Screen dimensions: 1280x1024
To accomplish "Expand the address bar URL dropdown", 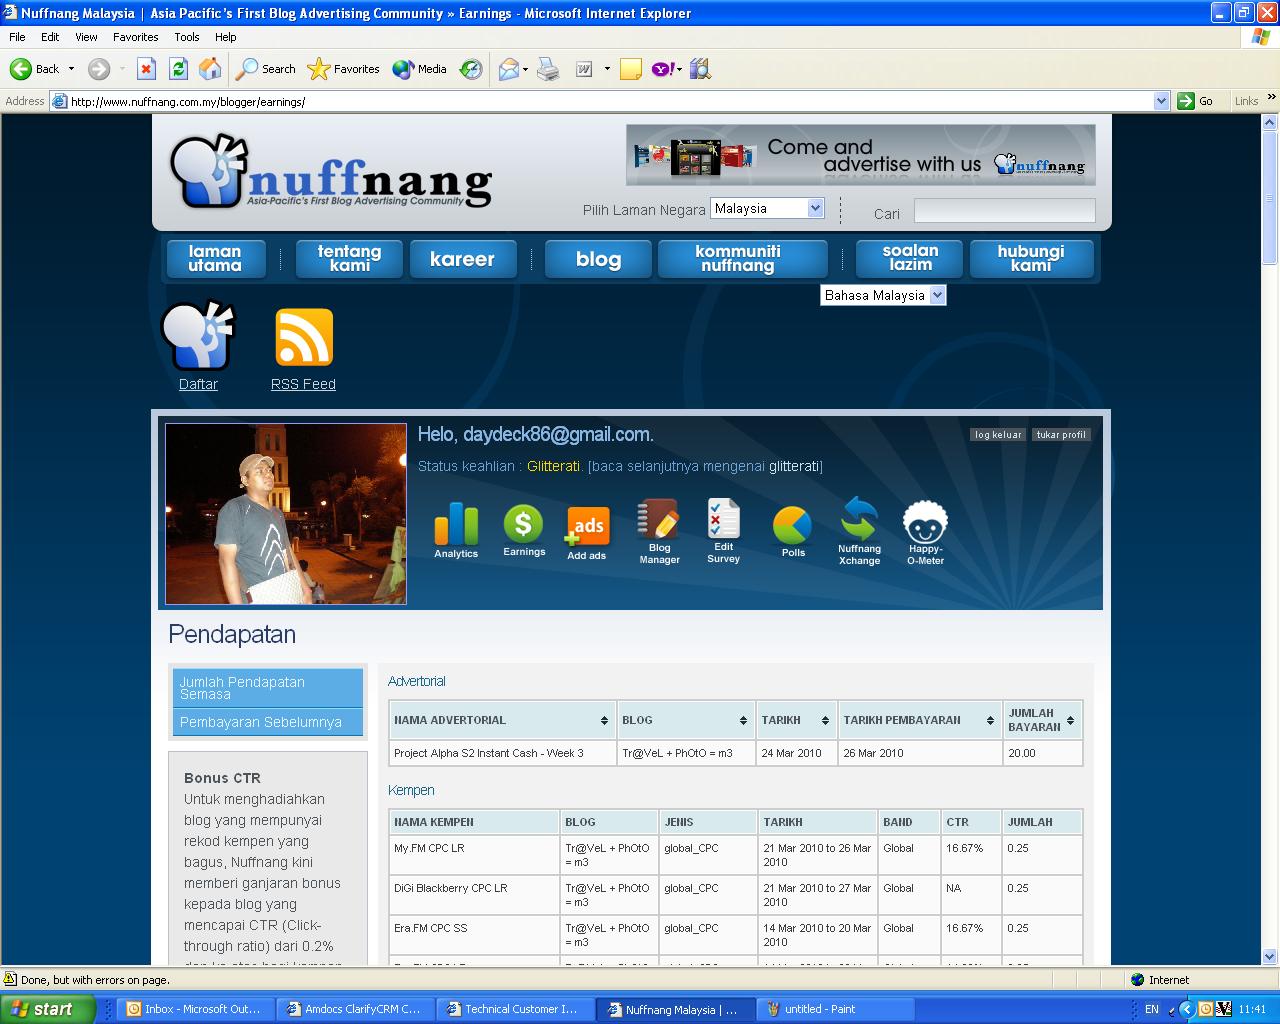I will [x=1161, y=101].
